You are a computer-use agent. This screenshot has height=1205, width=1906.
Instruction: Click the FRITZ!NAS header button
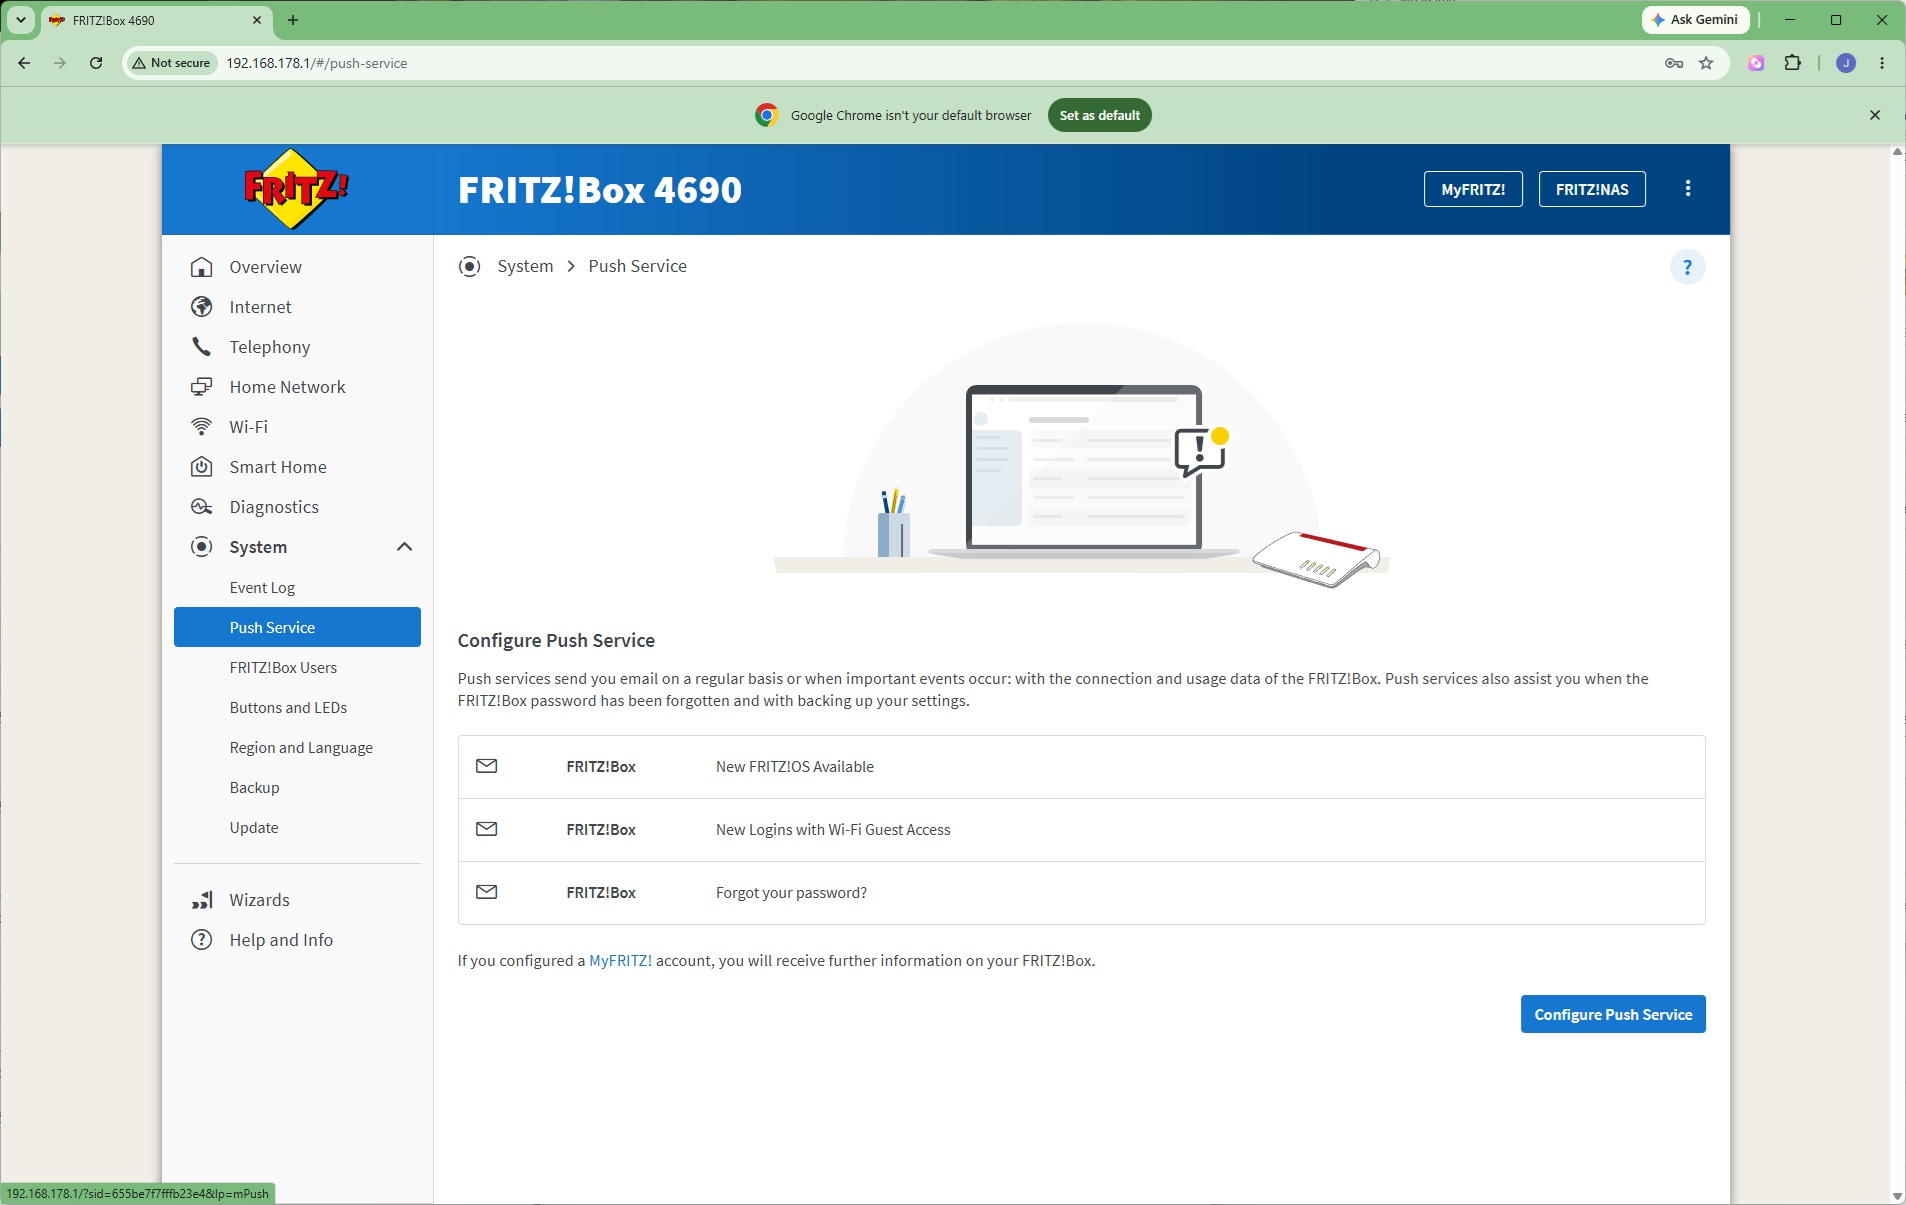click(x=1592, y=189)
